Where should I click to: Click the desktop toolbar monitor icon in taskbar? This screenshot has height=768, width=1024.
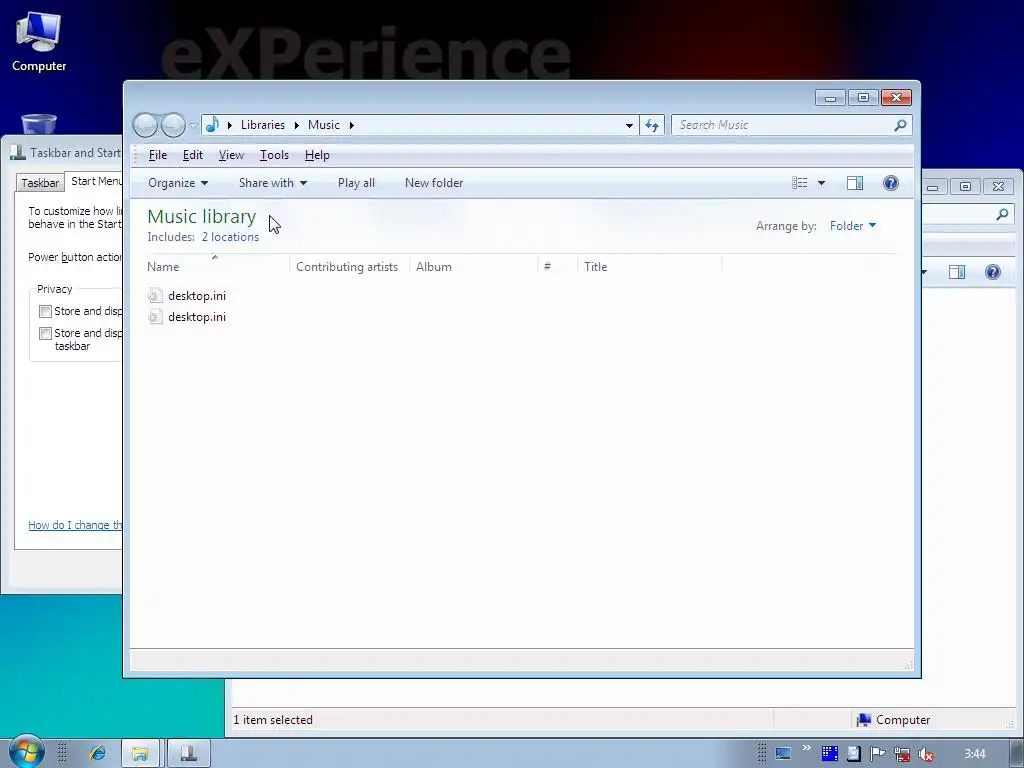pos(782,754)
